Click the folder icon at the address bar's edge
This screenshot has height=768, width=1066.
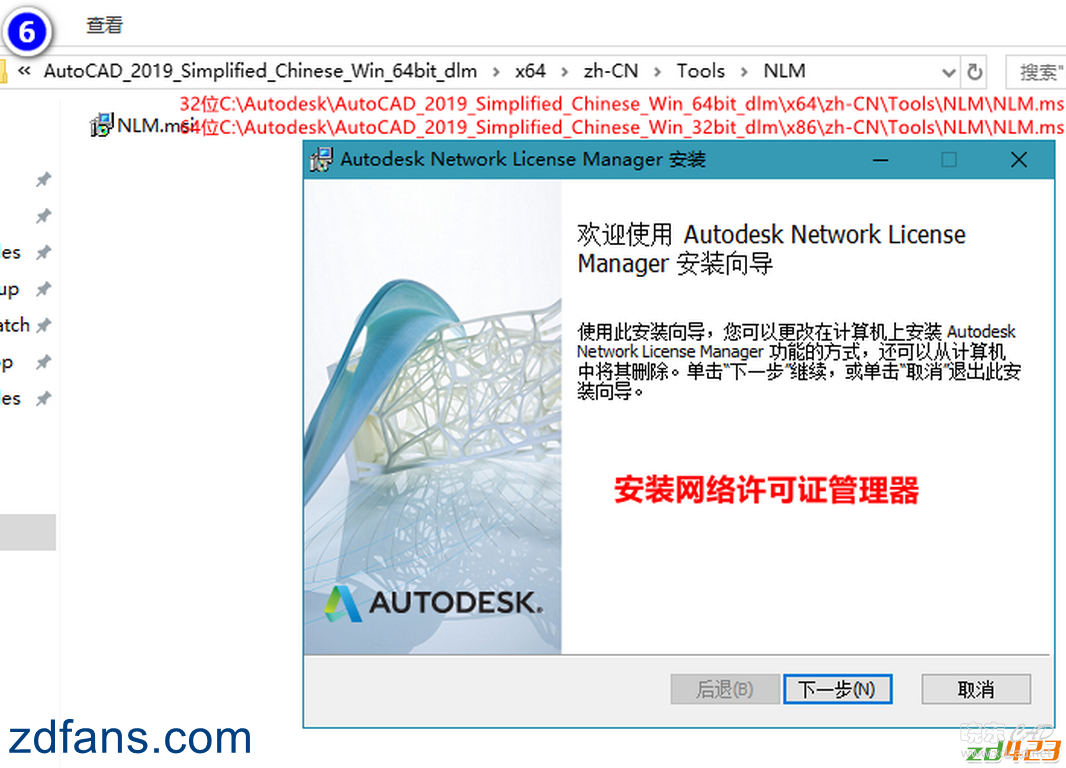(x=3, y=71)
